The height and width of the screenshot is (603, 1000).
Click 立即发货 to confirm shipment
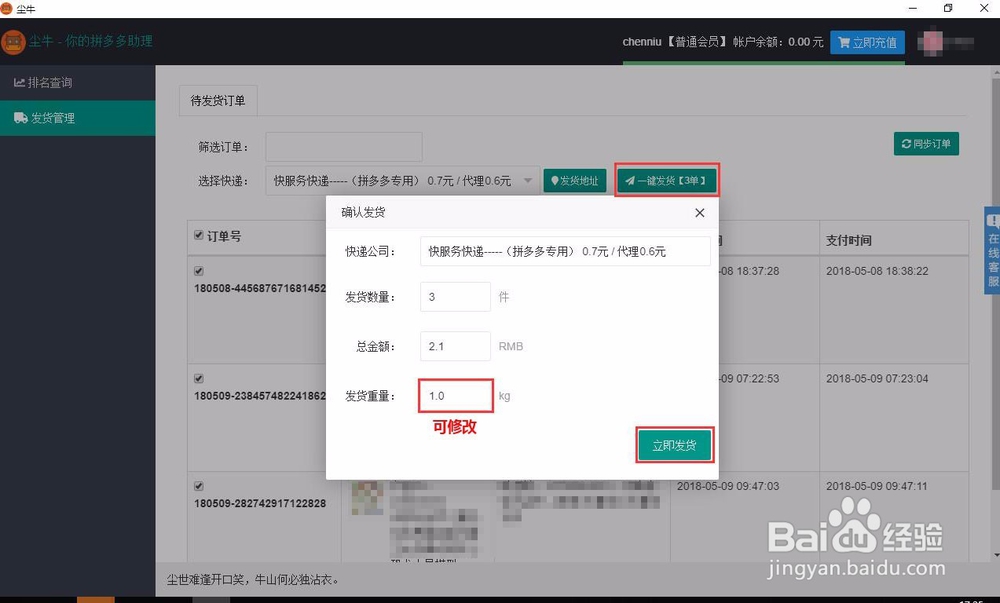point(674,446)
